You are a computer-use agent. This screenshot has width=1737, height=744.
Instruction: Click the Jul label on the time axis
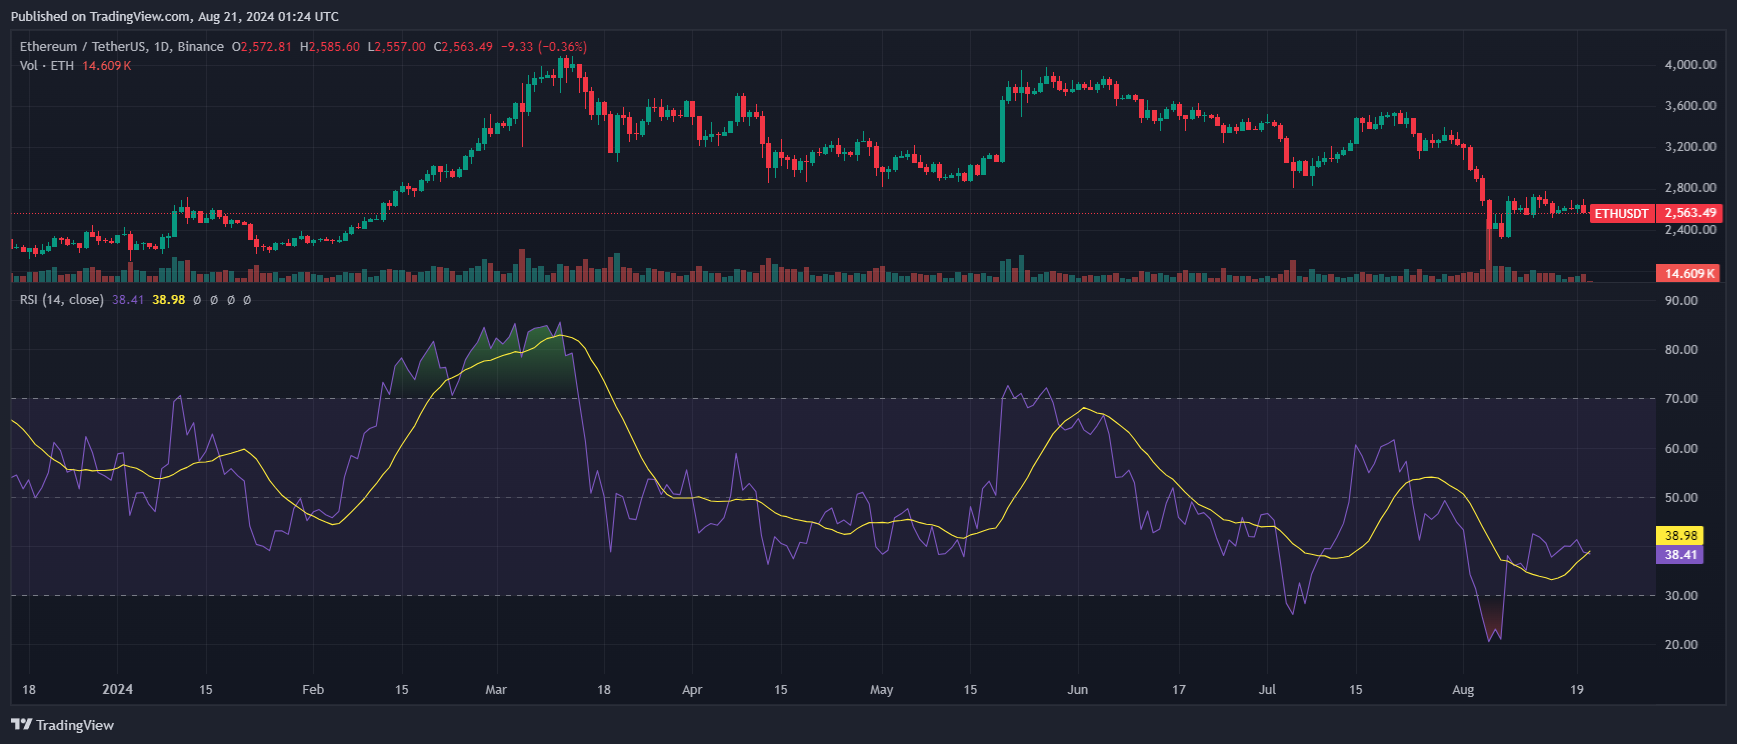(1267, 690)
